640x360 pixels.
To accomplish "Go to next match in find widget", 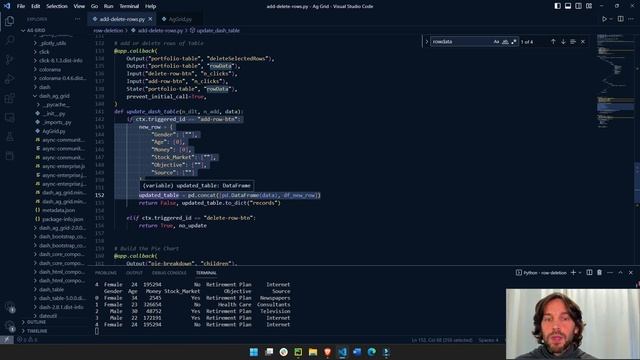I will (x=563, y=42).
